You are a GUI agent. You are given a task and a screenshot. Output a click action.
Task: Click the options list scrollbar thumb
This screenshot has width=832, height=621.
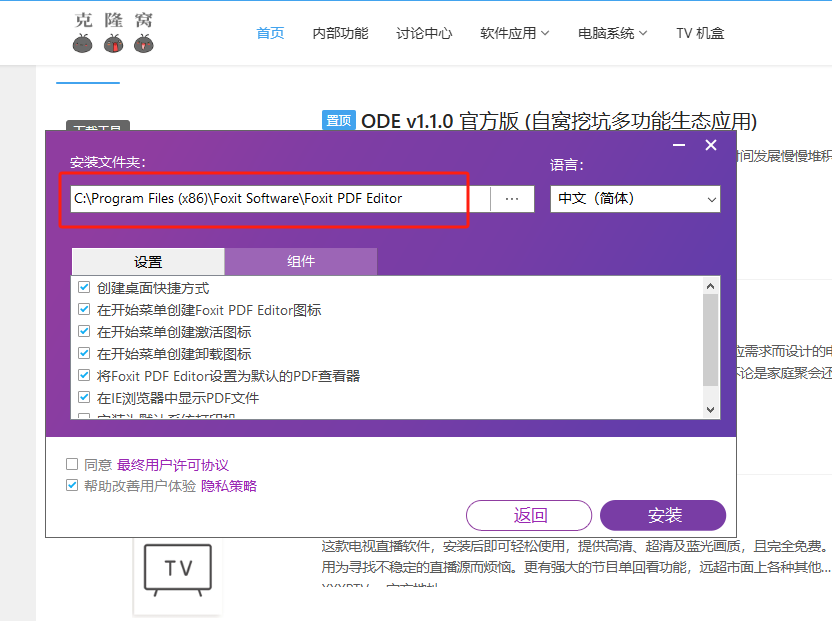tap(710, 340)
